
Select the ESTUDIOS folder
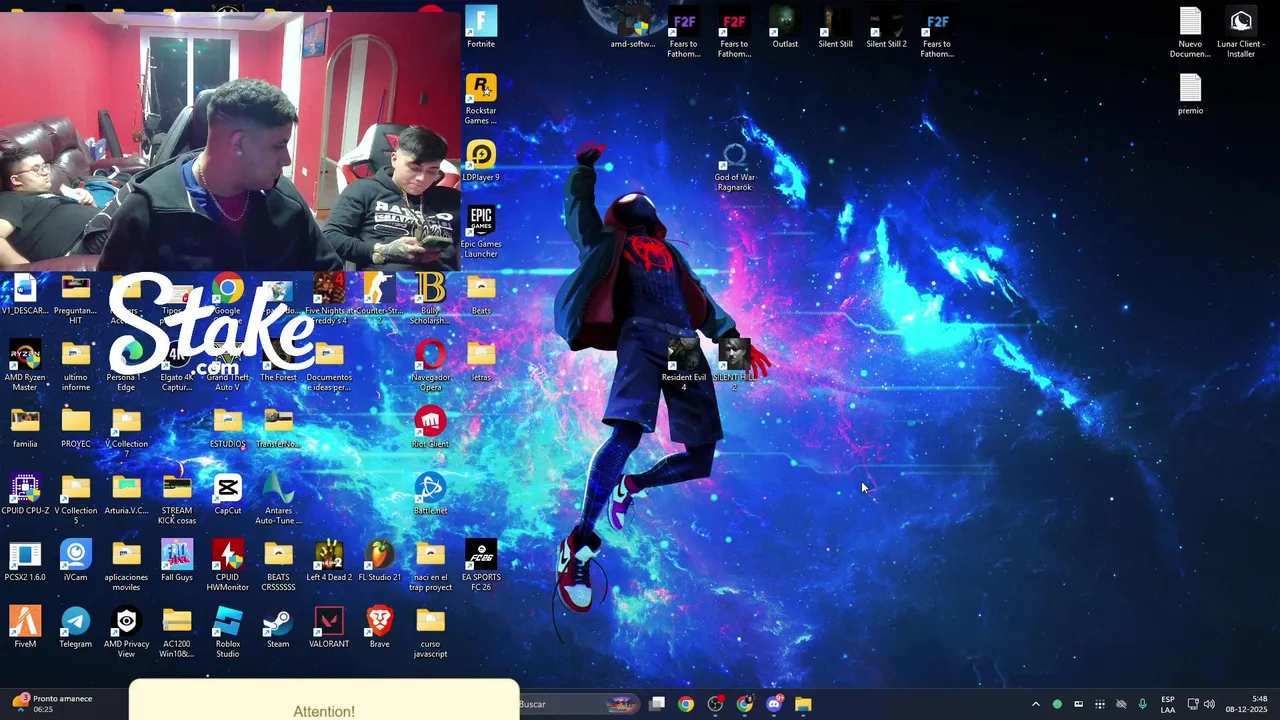(228, 428)
